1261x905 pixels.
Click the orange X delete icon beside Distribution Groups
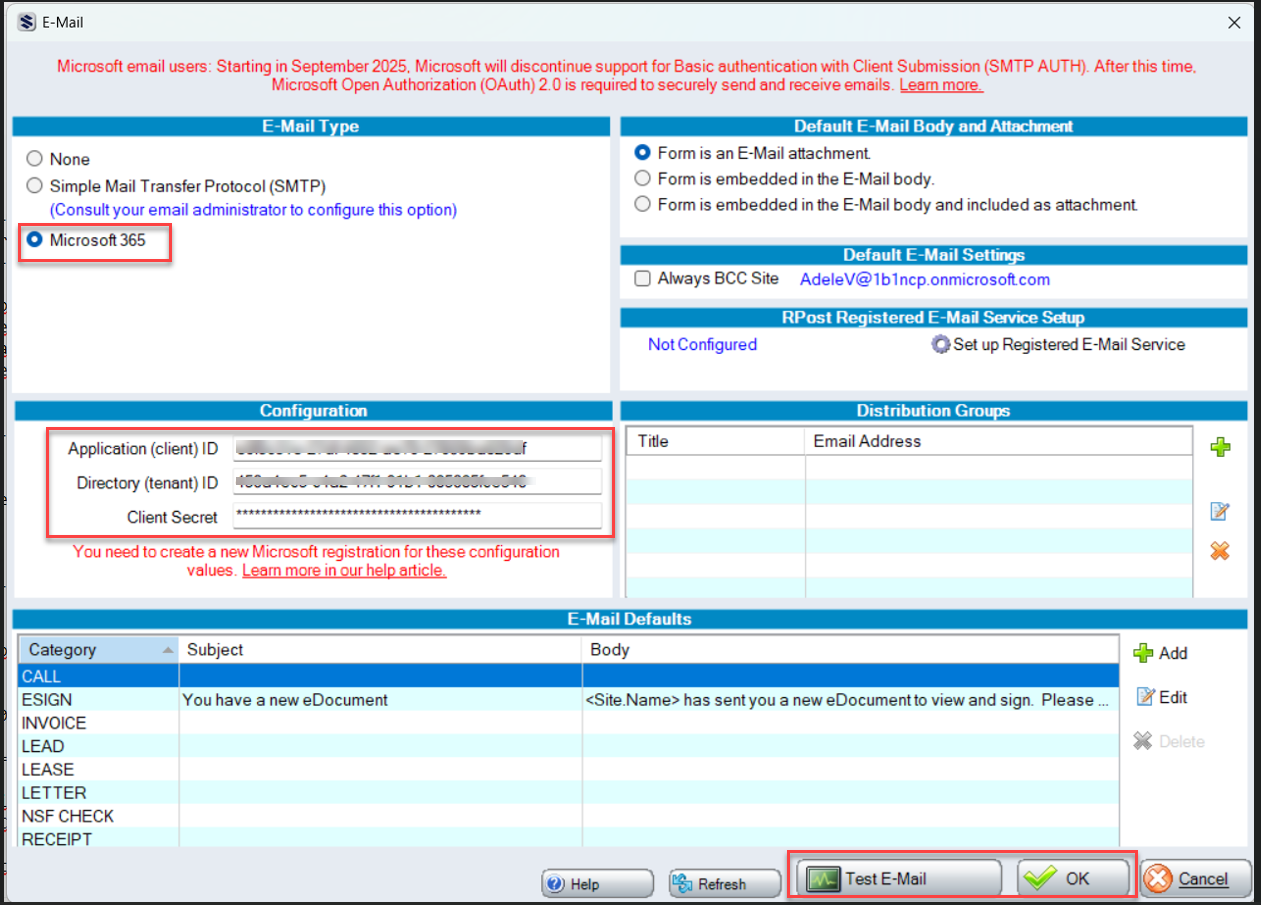click(1220, 551)
